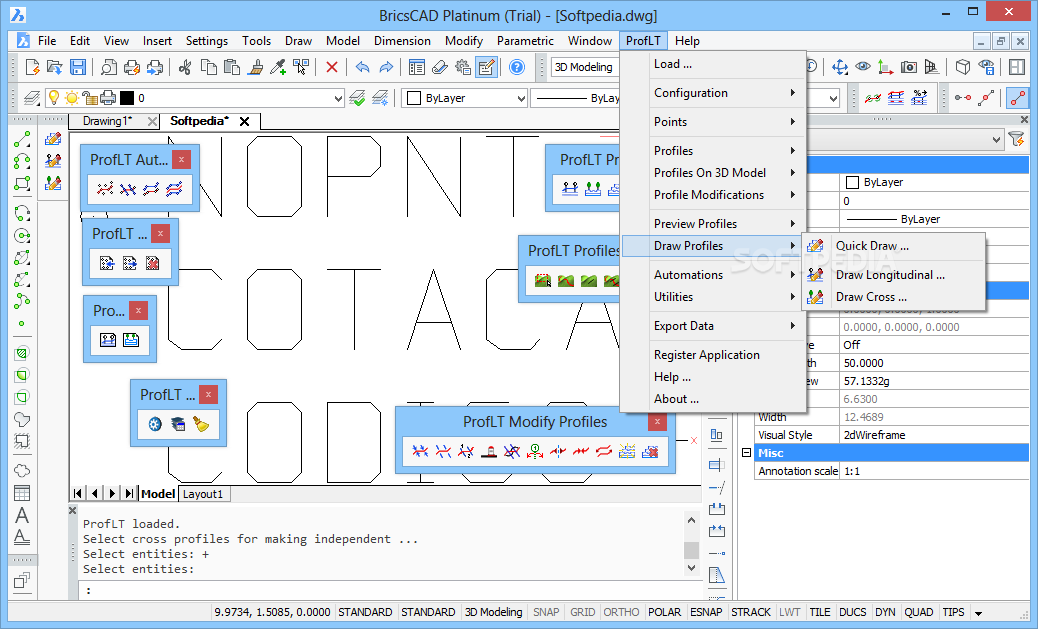Toggle STRACK in status bar

[751, 612]
